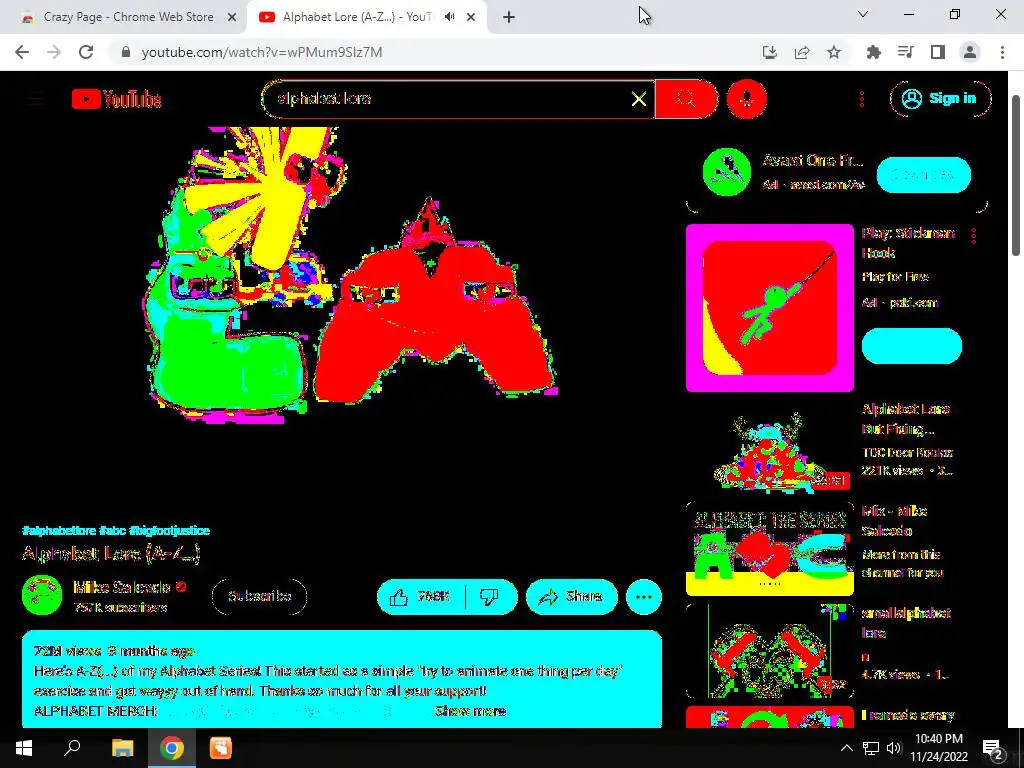Open the #bigfootjustice hashtag link

[x=170, y=530]
